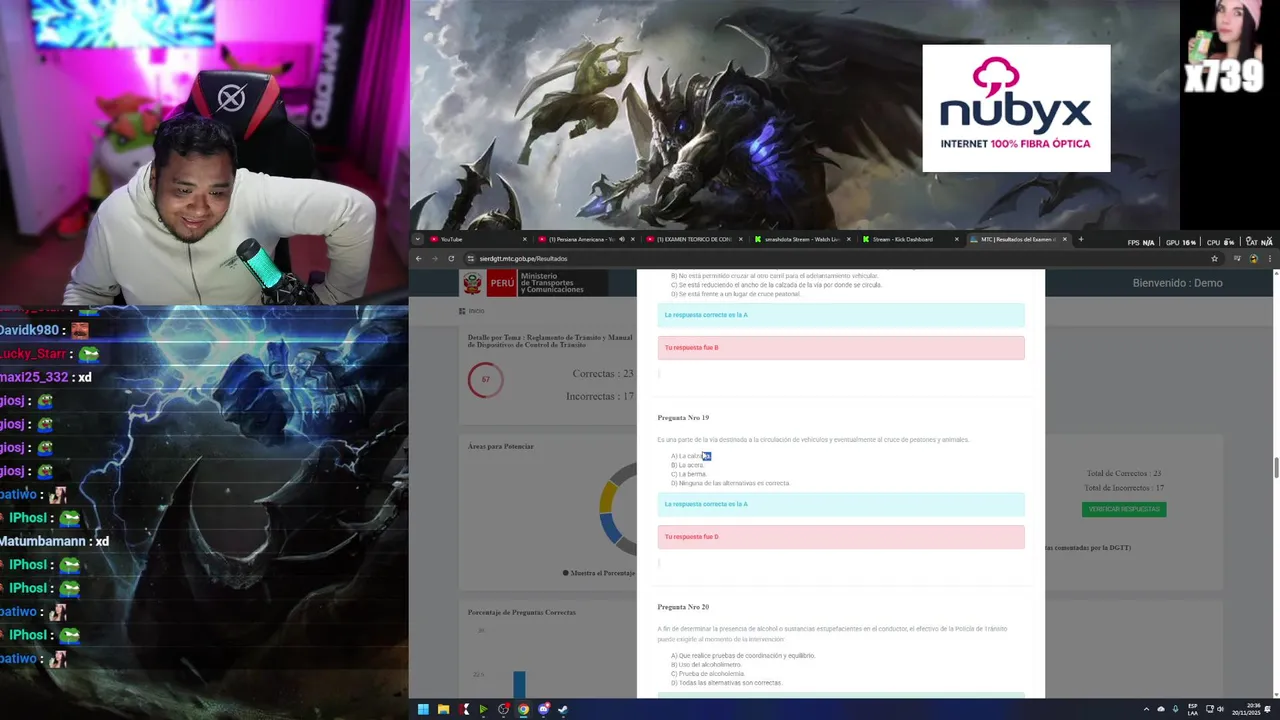This screenshot has height=720, width=1280.
Task: Select option D) Todas las alternativas son correctas
Action: click(x=726, y=683)
